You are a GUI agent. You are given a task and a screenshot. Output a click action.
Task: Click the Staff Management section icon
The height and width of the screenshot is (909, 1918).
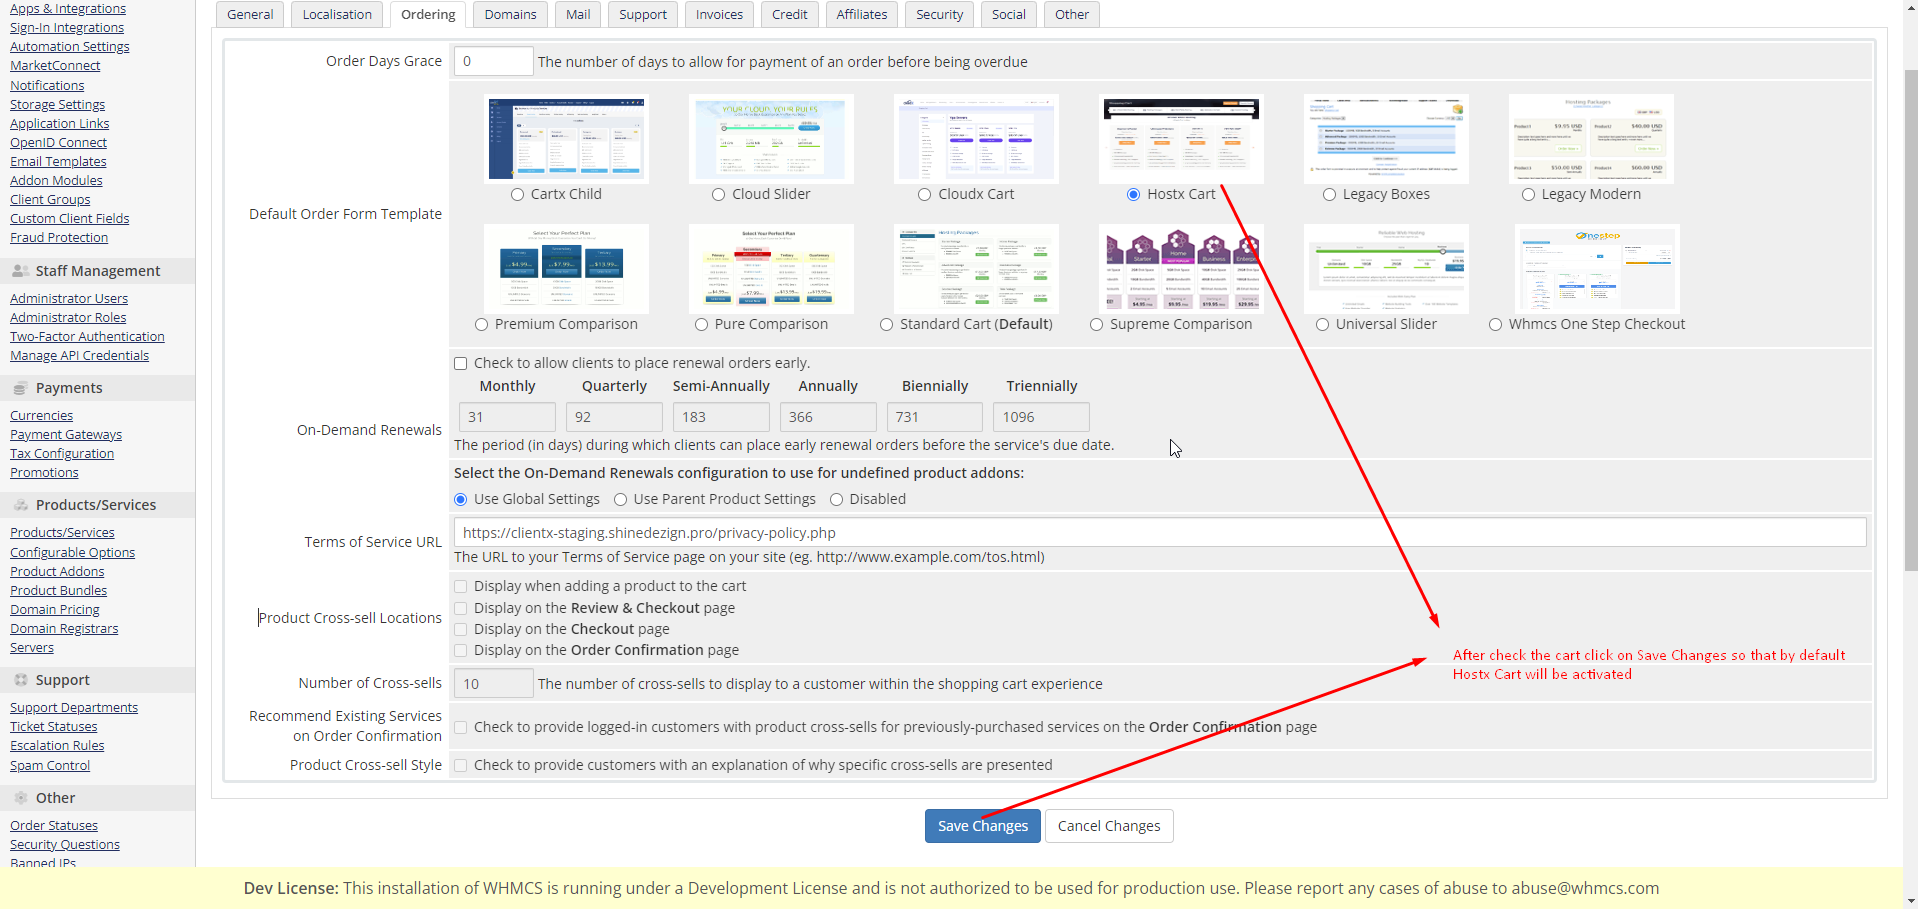[20, 271]
